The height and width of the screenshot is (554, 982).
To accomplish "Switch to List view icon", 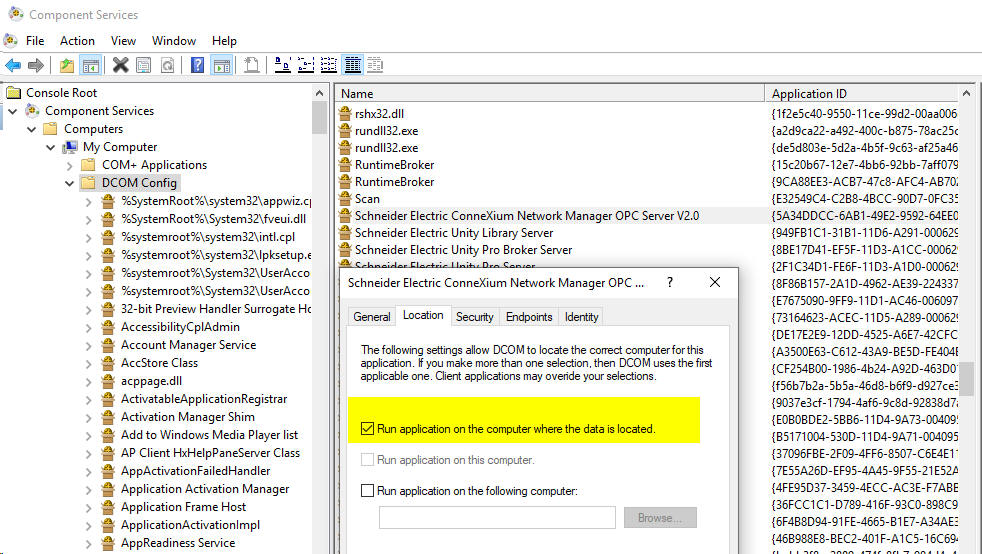I will 329,64.
